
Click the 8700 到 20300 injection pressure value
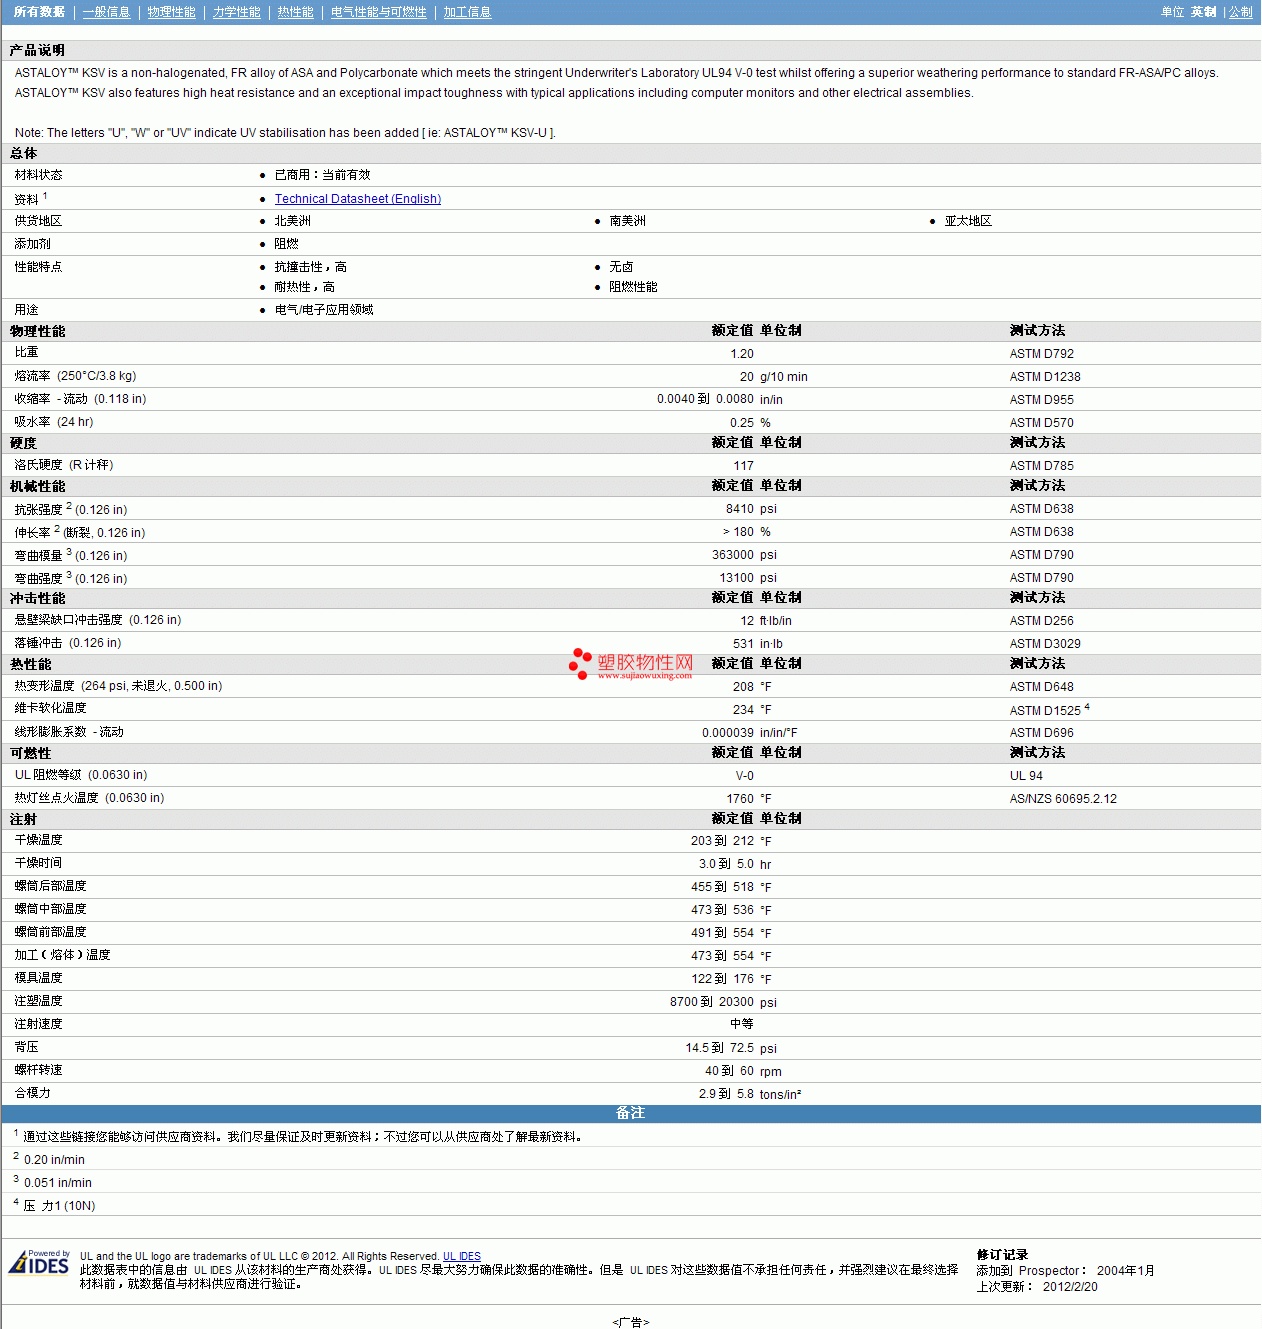click(x=712, y=1002)
